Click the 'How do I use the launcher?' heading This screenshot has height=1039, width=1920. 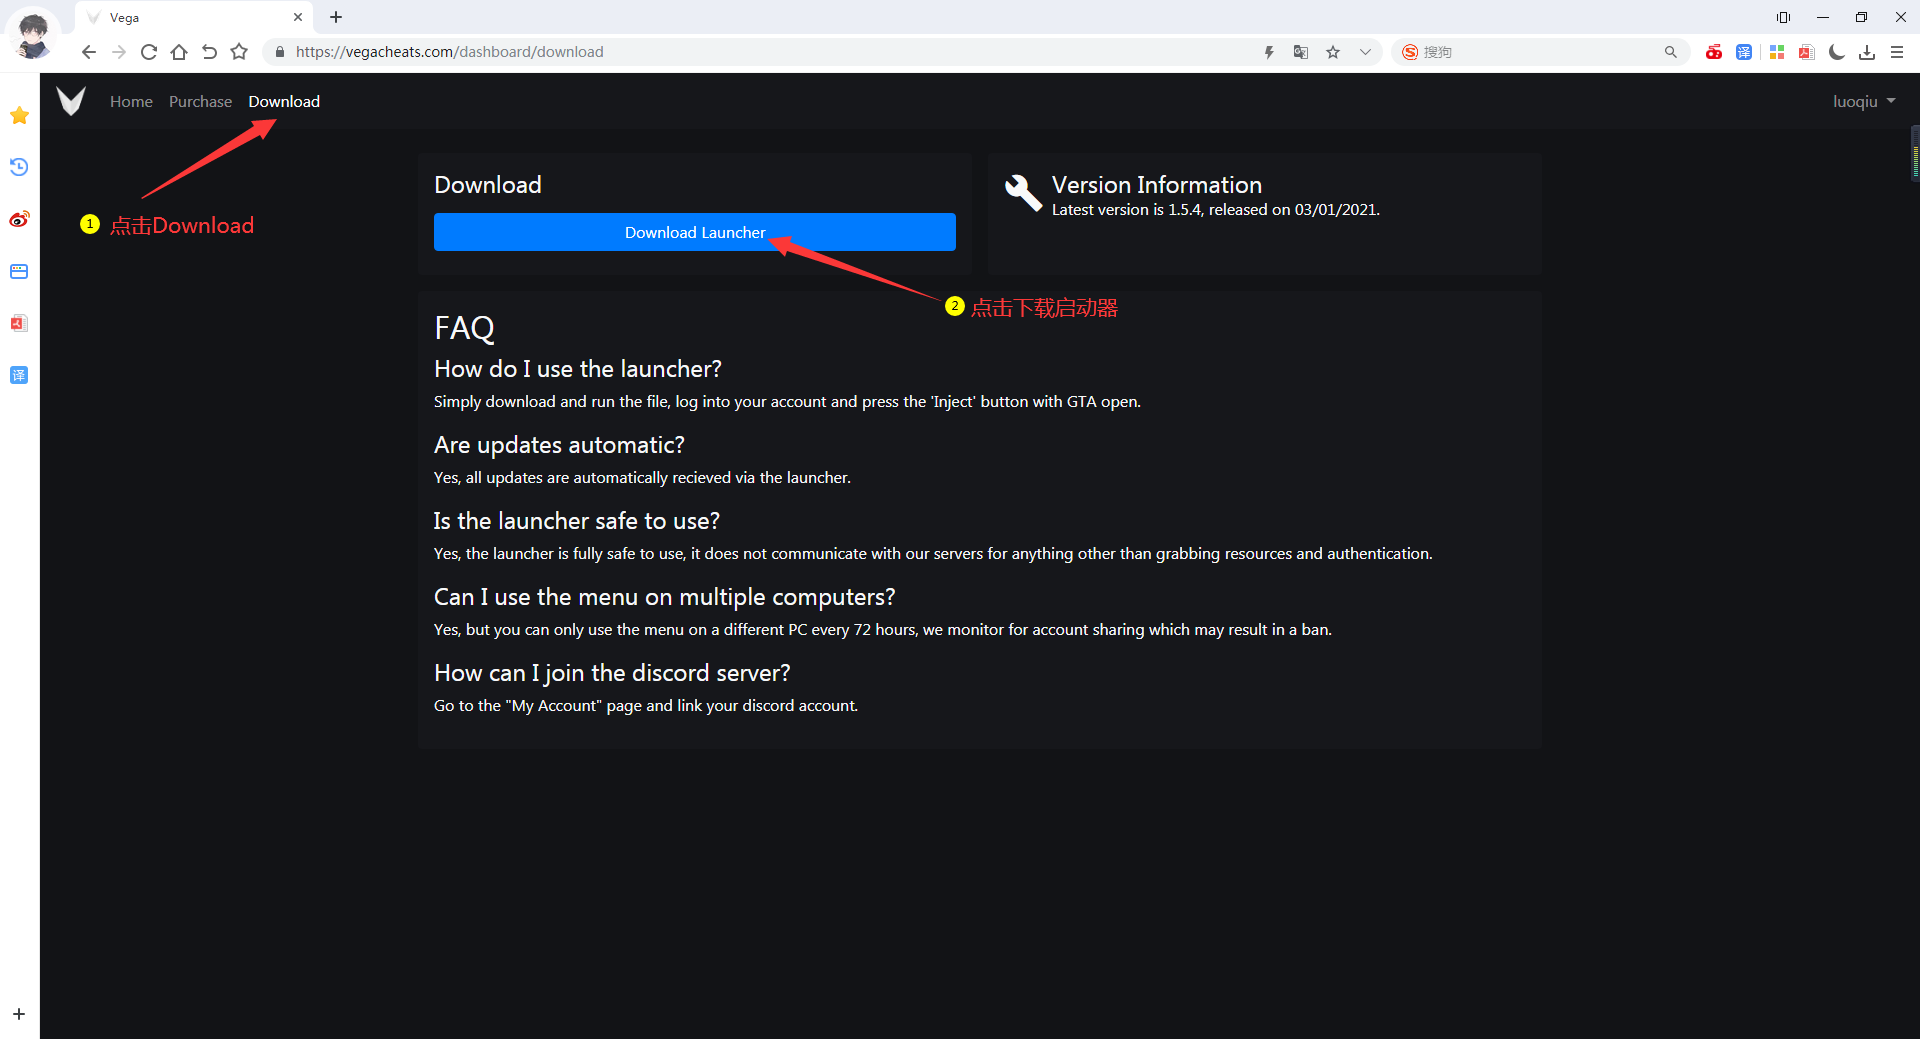pyautogui.click(x=578, y=369)
